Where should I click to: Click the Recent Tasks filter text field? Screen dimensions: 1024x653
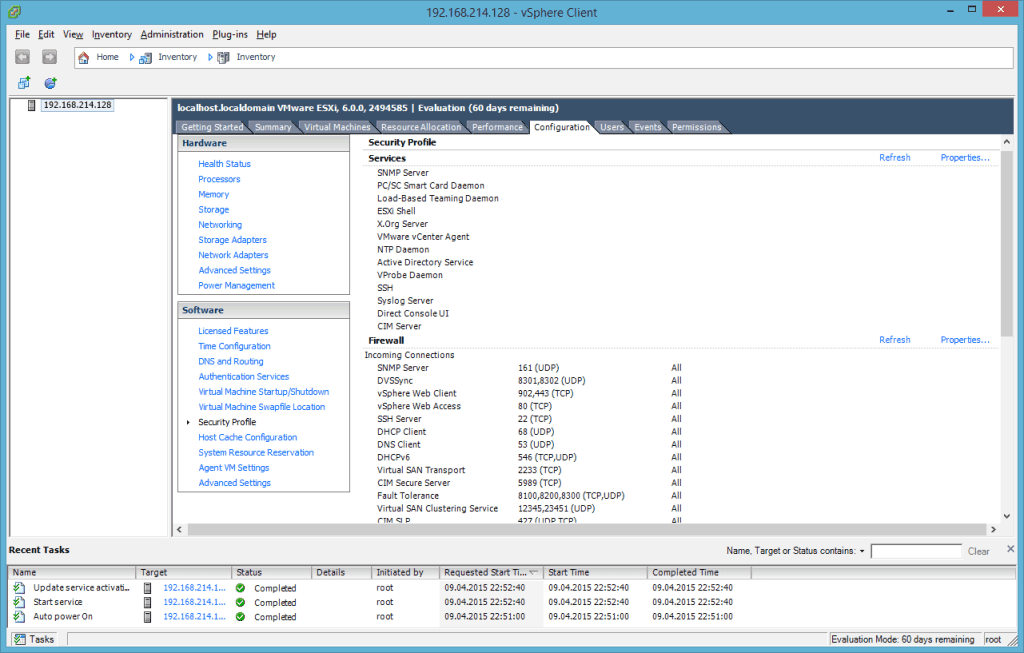[916, 551]
